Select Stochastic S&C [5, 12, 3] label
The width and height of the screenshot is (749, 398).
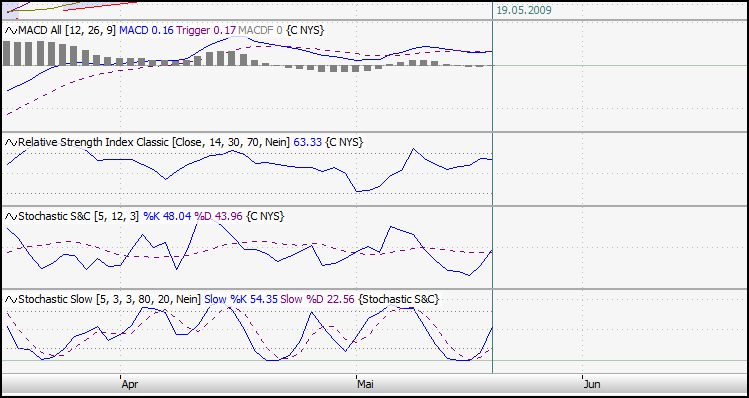click(x=79, y=217)
